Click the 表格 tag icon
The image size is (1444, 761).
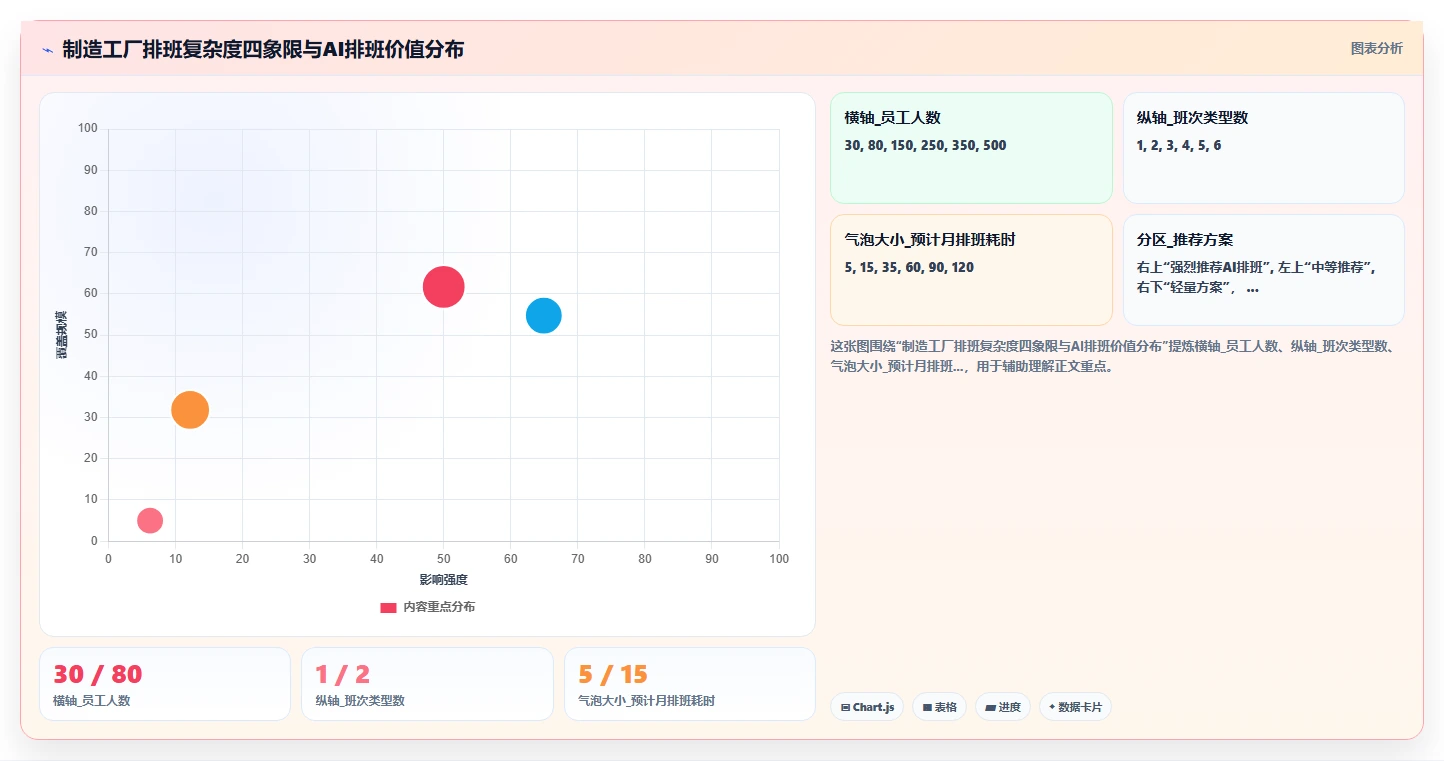click(927, 707)
